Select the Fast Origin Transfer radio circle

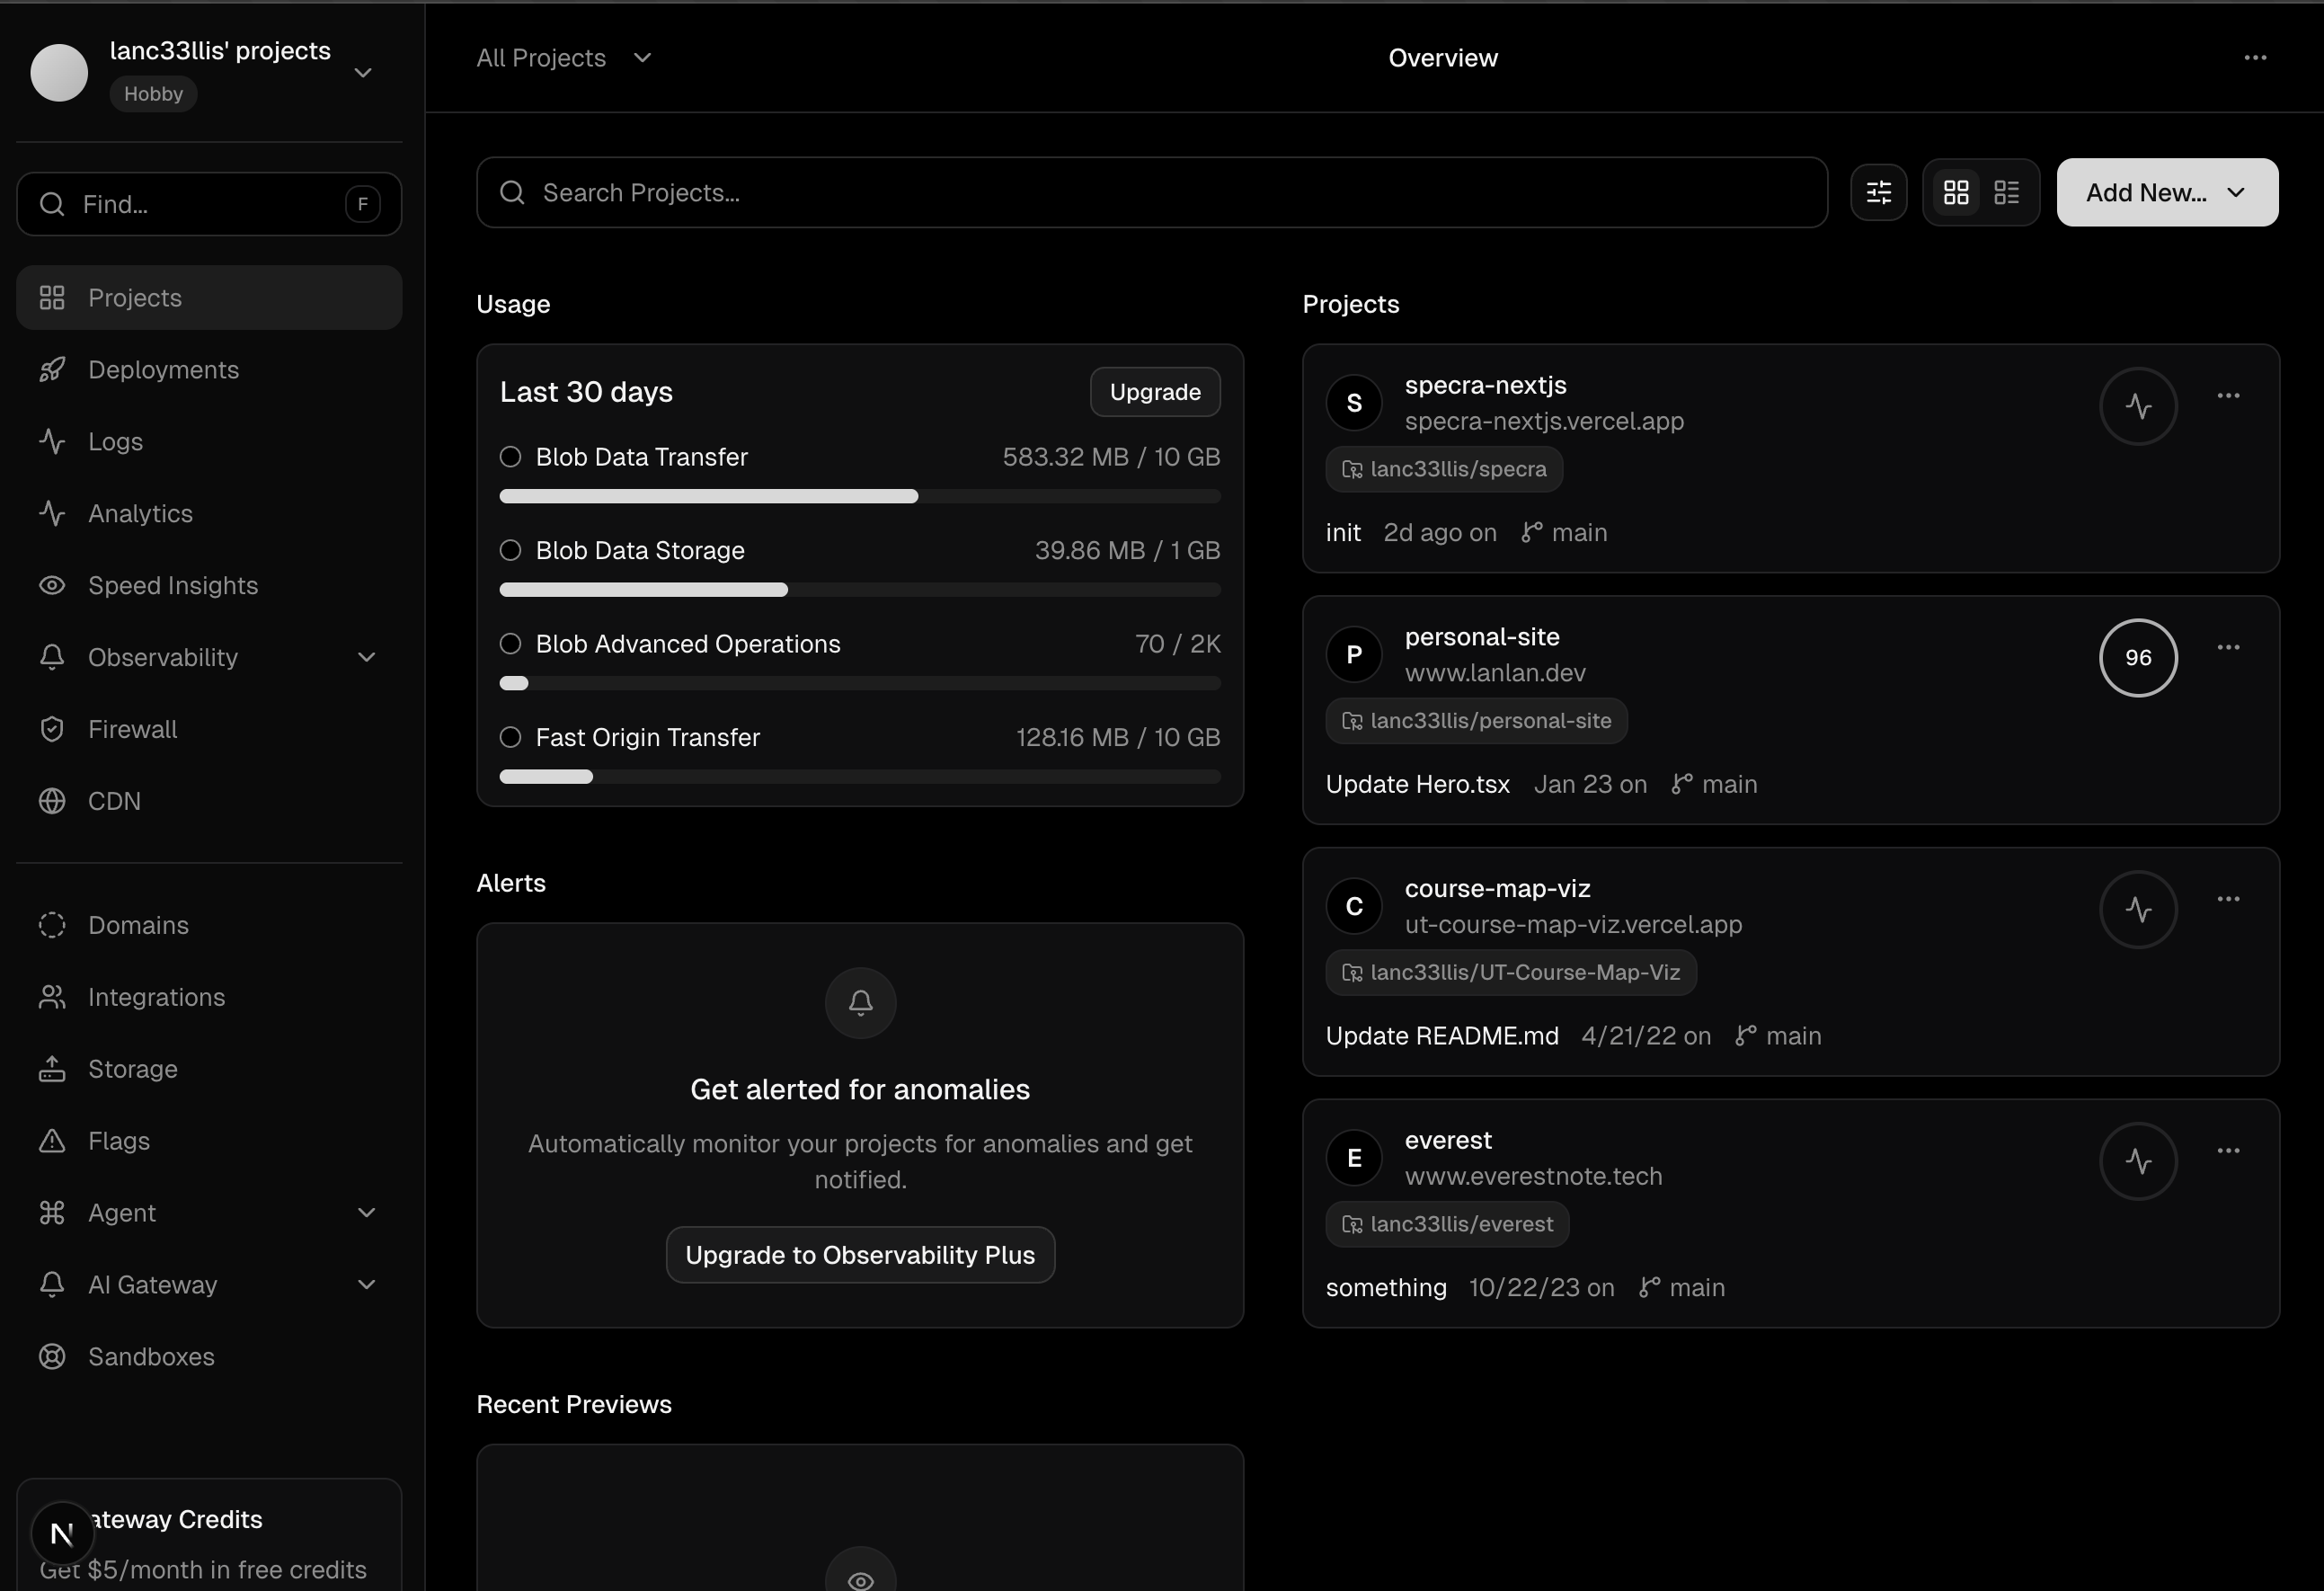510,738
